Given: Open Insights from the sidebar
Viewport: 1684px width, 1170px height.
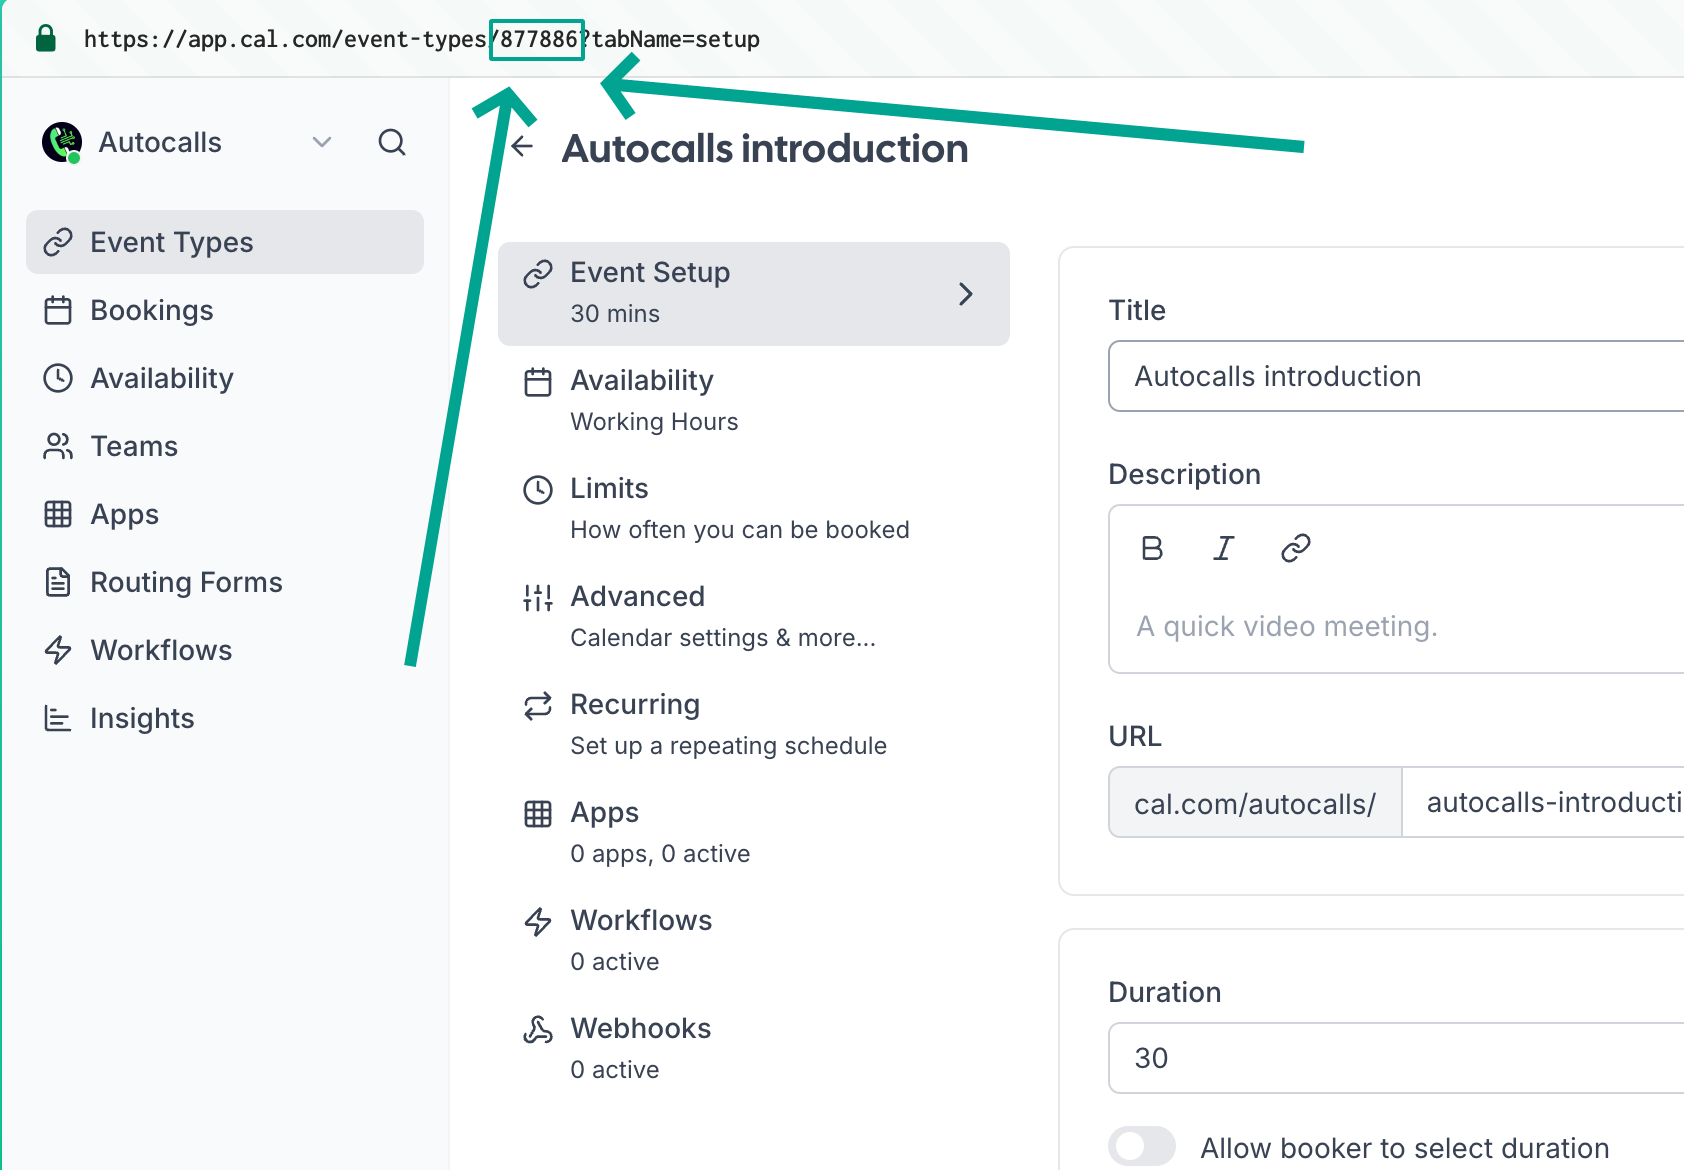Looking at the screenshot, I should pos(142,718).
